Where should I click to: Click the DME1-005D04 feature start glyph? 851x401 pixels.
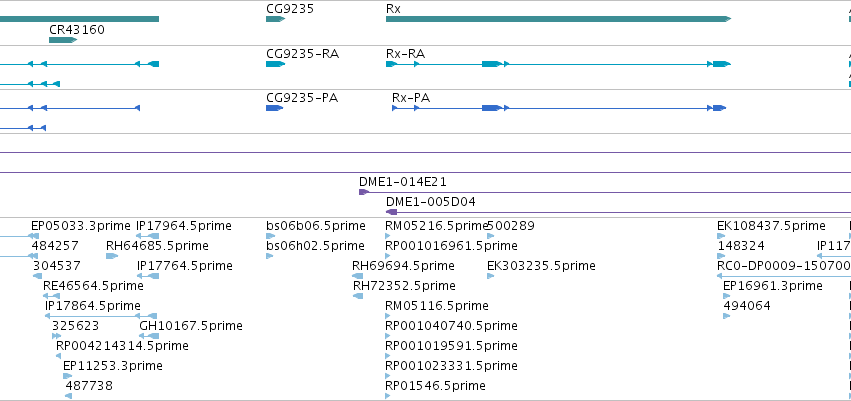point(391,212)
